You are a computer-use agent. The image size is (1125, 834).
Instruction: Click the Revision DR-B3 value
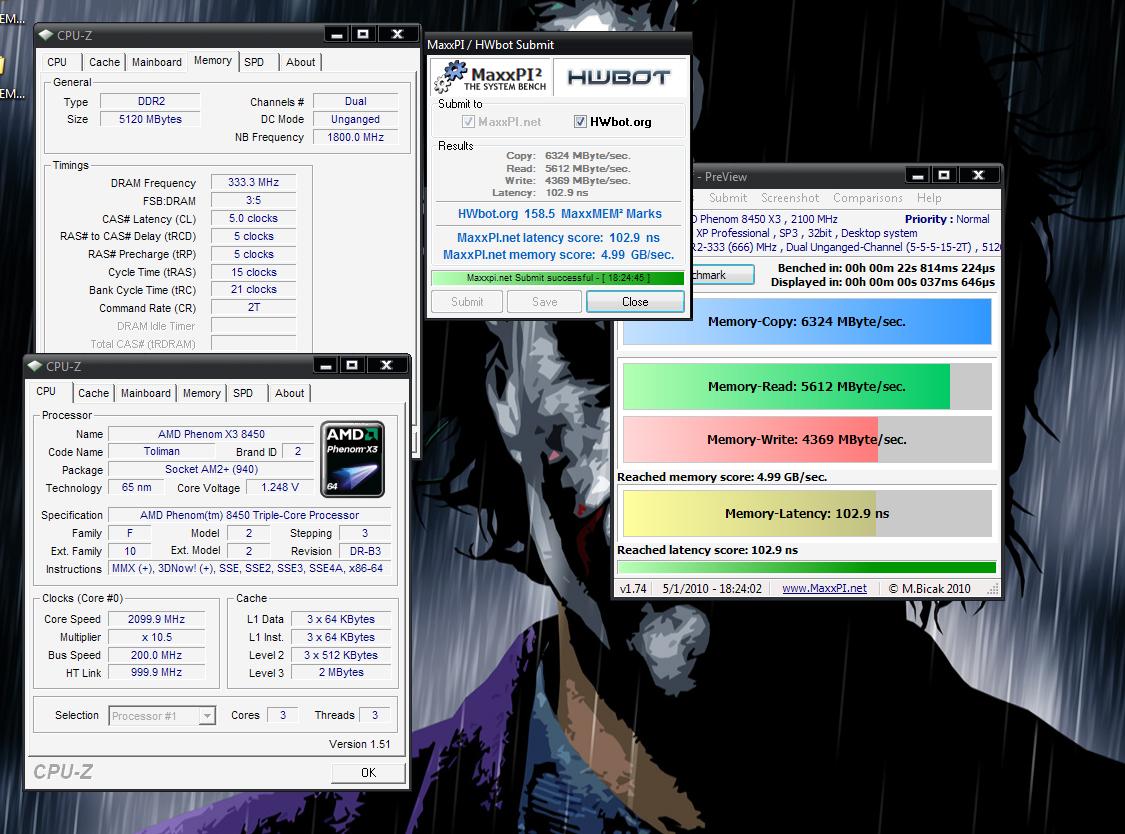click(365, 551)
